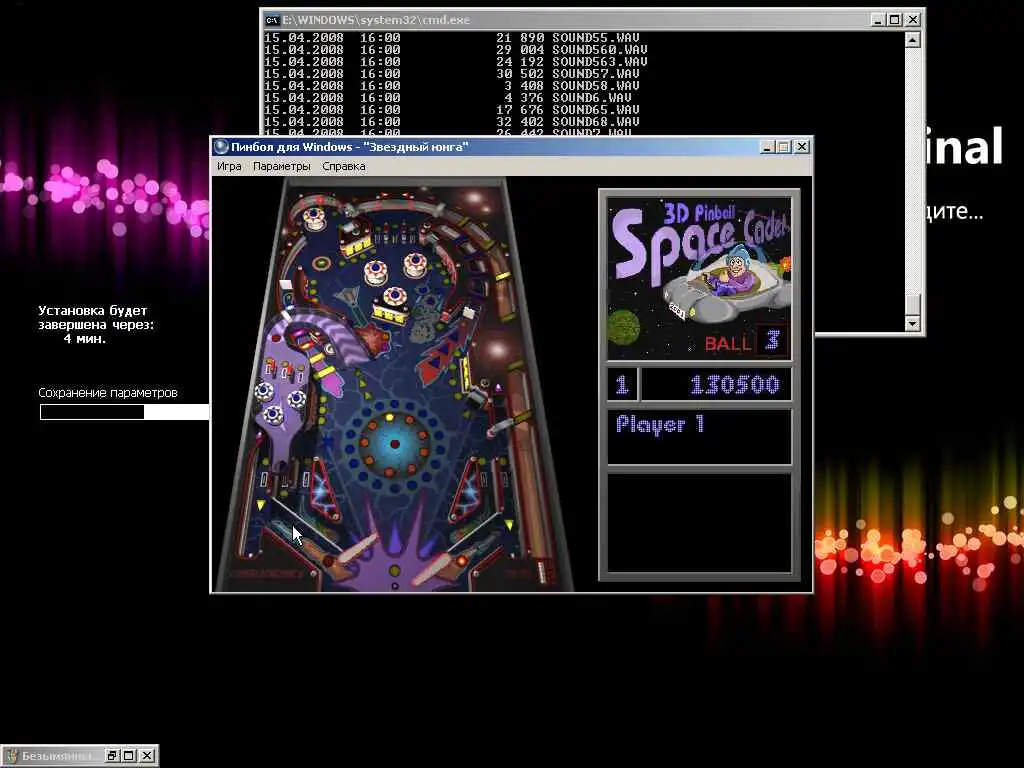Screen dimensions: 1024x768
Task: Open the Параметры menu in Pinball
Action: click(281, 167)
